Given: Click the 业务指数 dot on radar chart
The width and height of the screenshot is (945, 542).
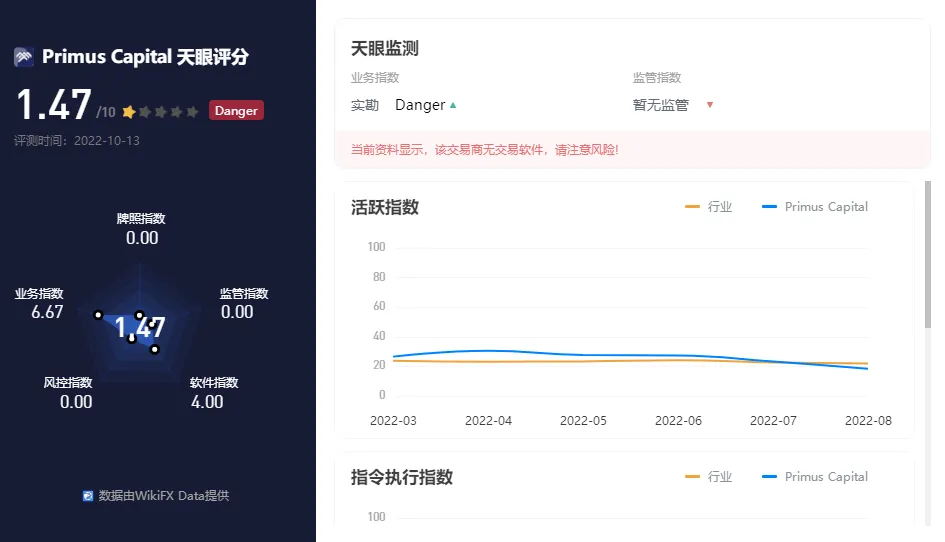Looking at the screenshot, I should (98, 315).
